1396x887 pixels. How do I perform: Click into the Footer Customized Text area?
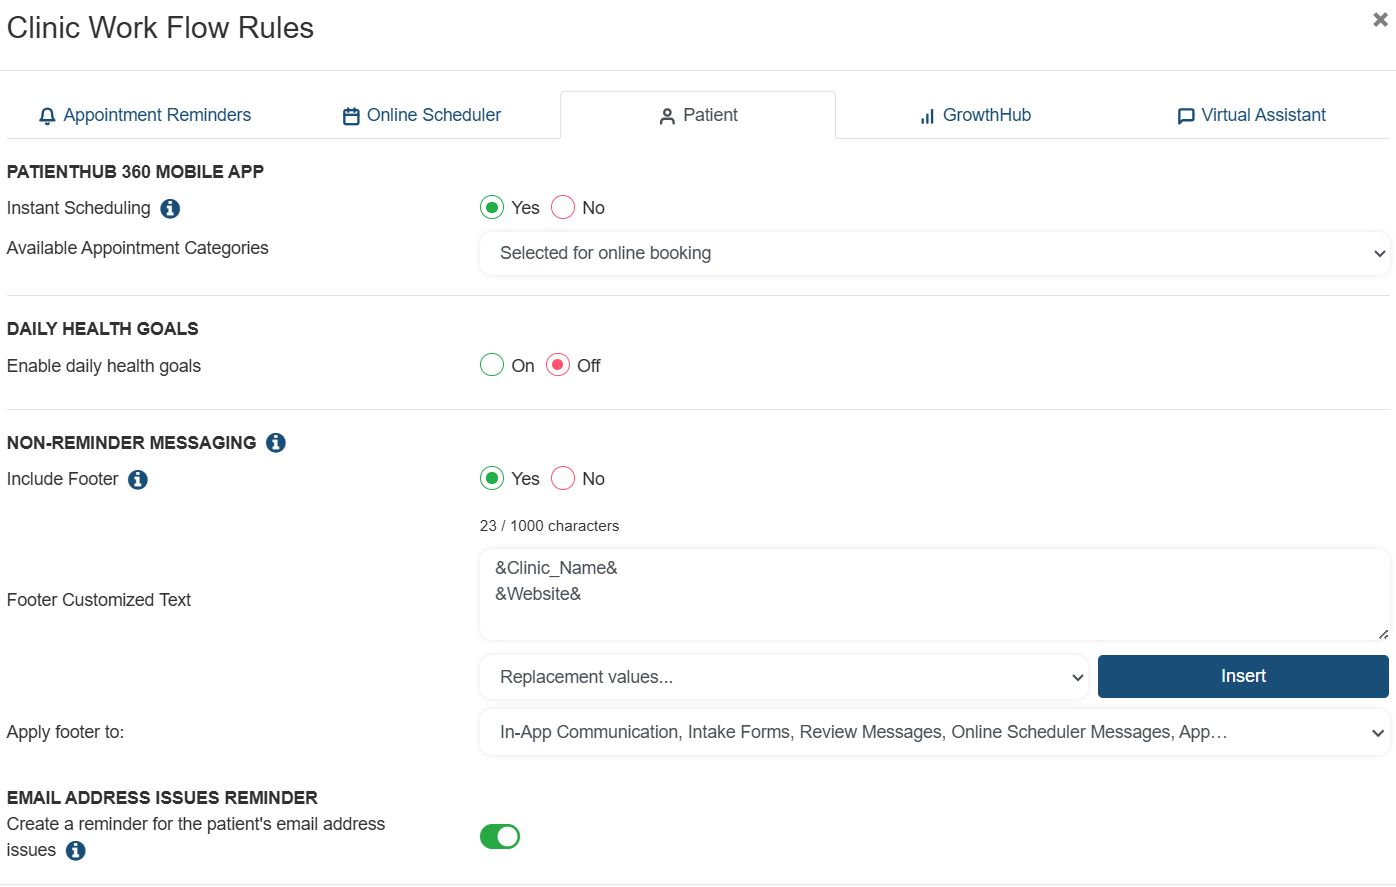pos(935,594)
